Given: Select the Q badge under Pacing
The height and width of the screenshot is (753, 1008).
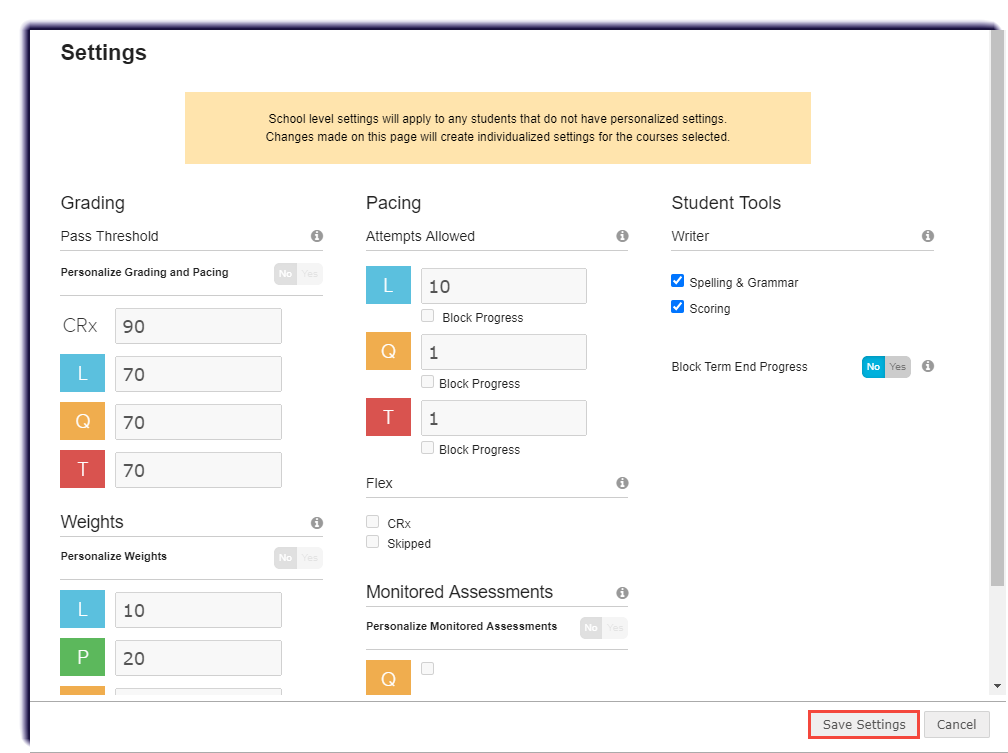Looking at the screenshot, I should [388, 351].
